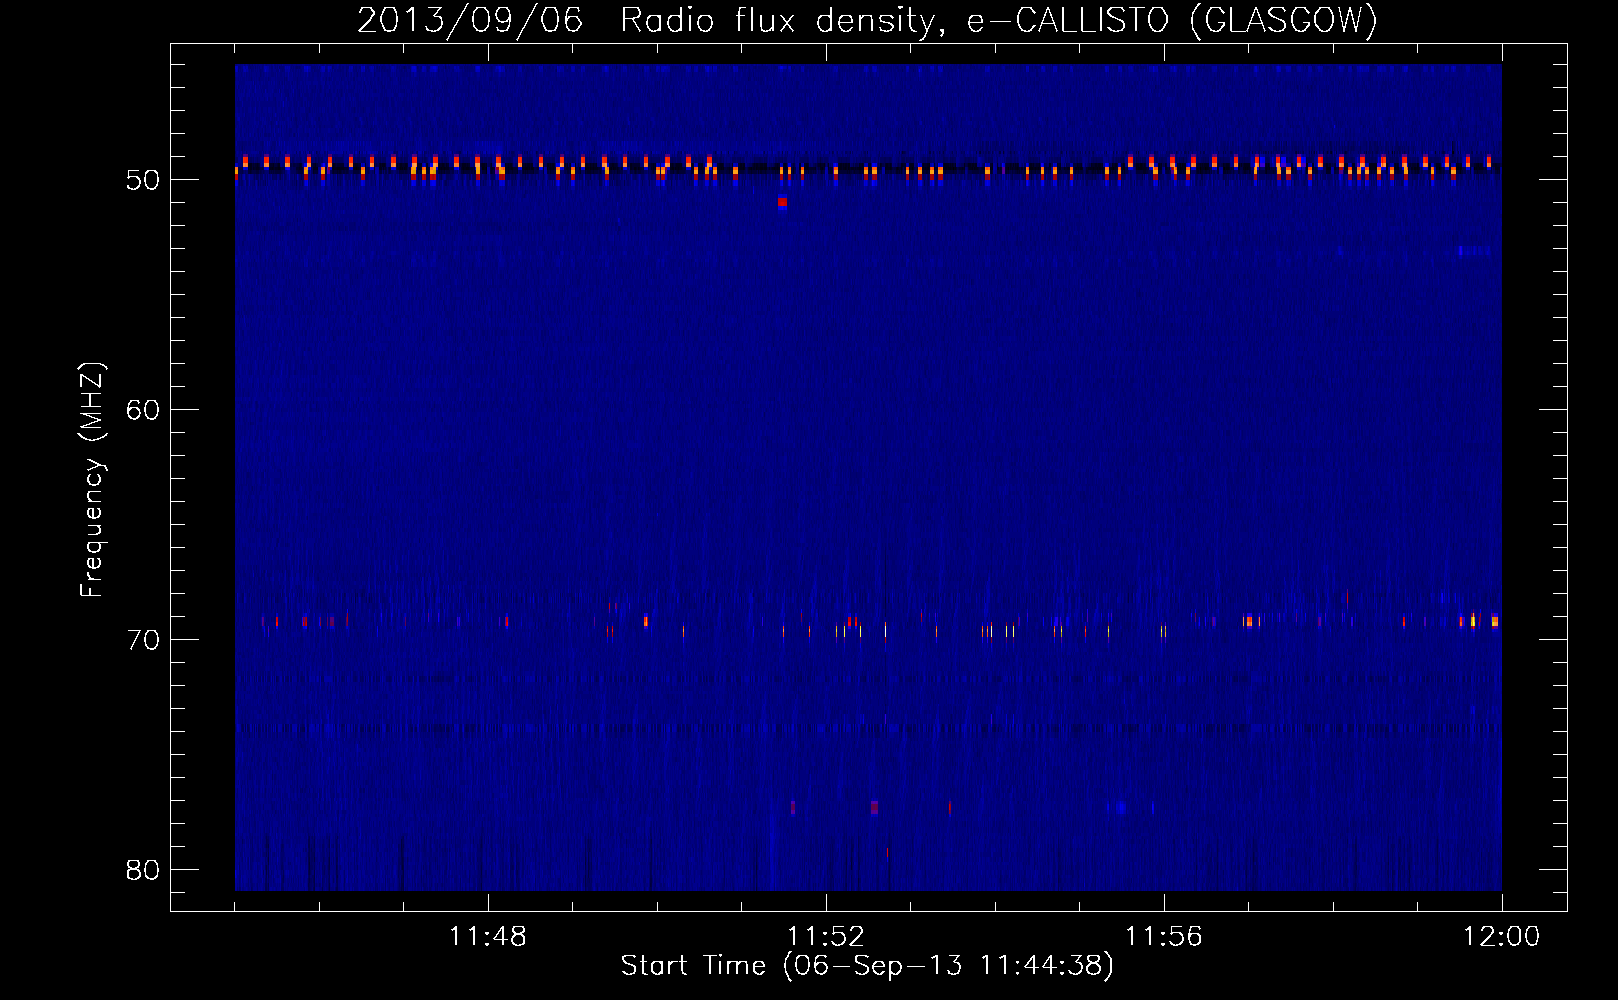Click the 11:48 time tick label
Screen dimensions: 1618x1000
[x=488, y=937]
